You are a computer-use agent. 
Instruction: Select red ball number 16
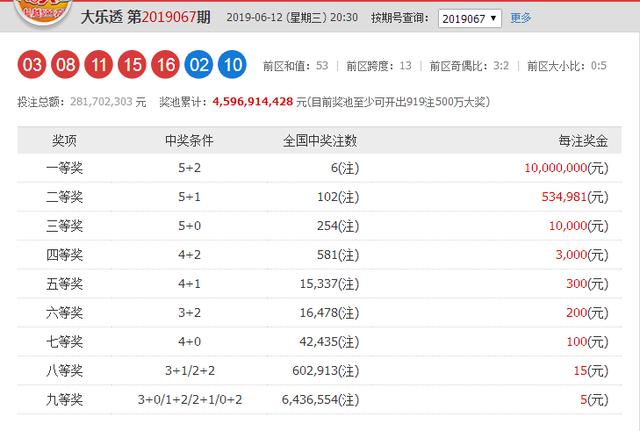tap(165, 64)
